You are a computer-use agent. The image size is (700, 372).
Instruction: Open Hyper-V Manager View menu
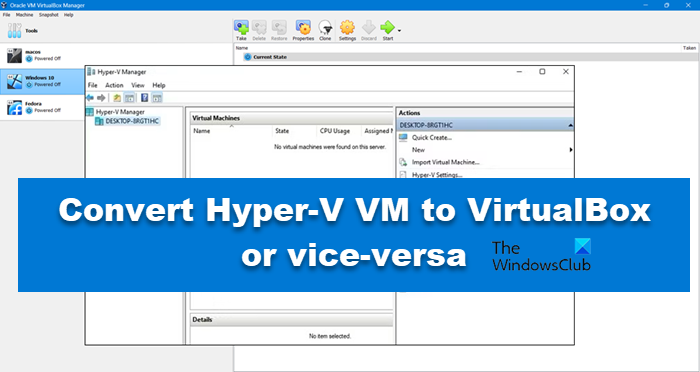[x=138, y=85]
